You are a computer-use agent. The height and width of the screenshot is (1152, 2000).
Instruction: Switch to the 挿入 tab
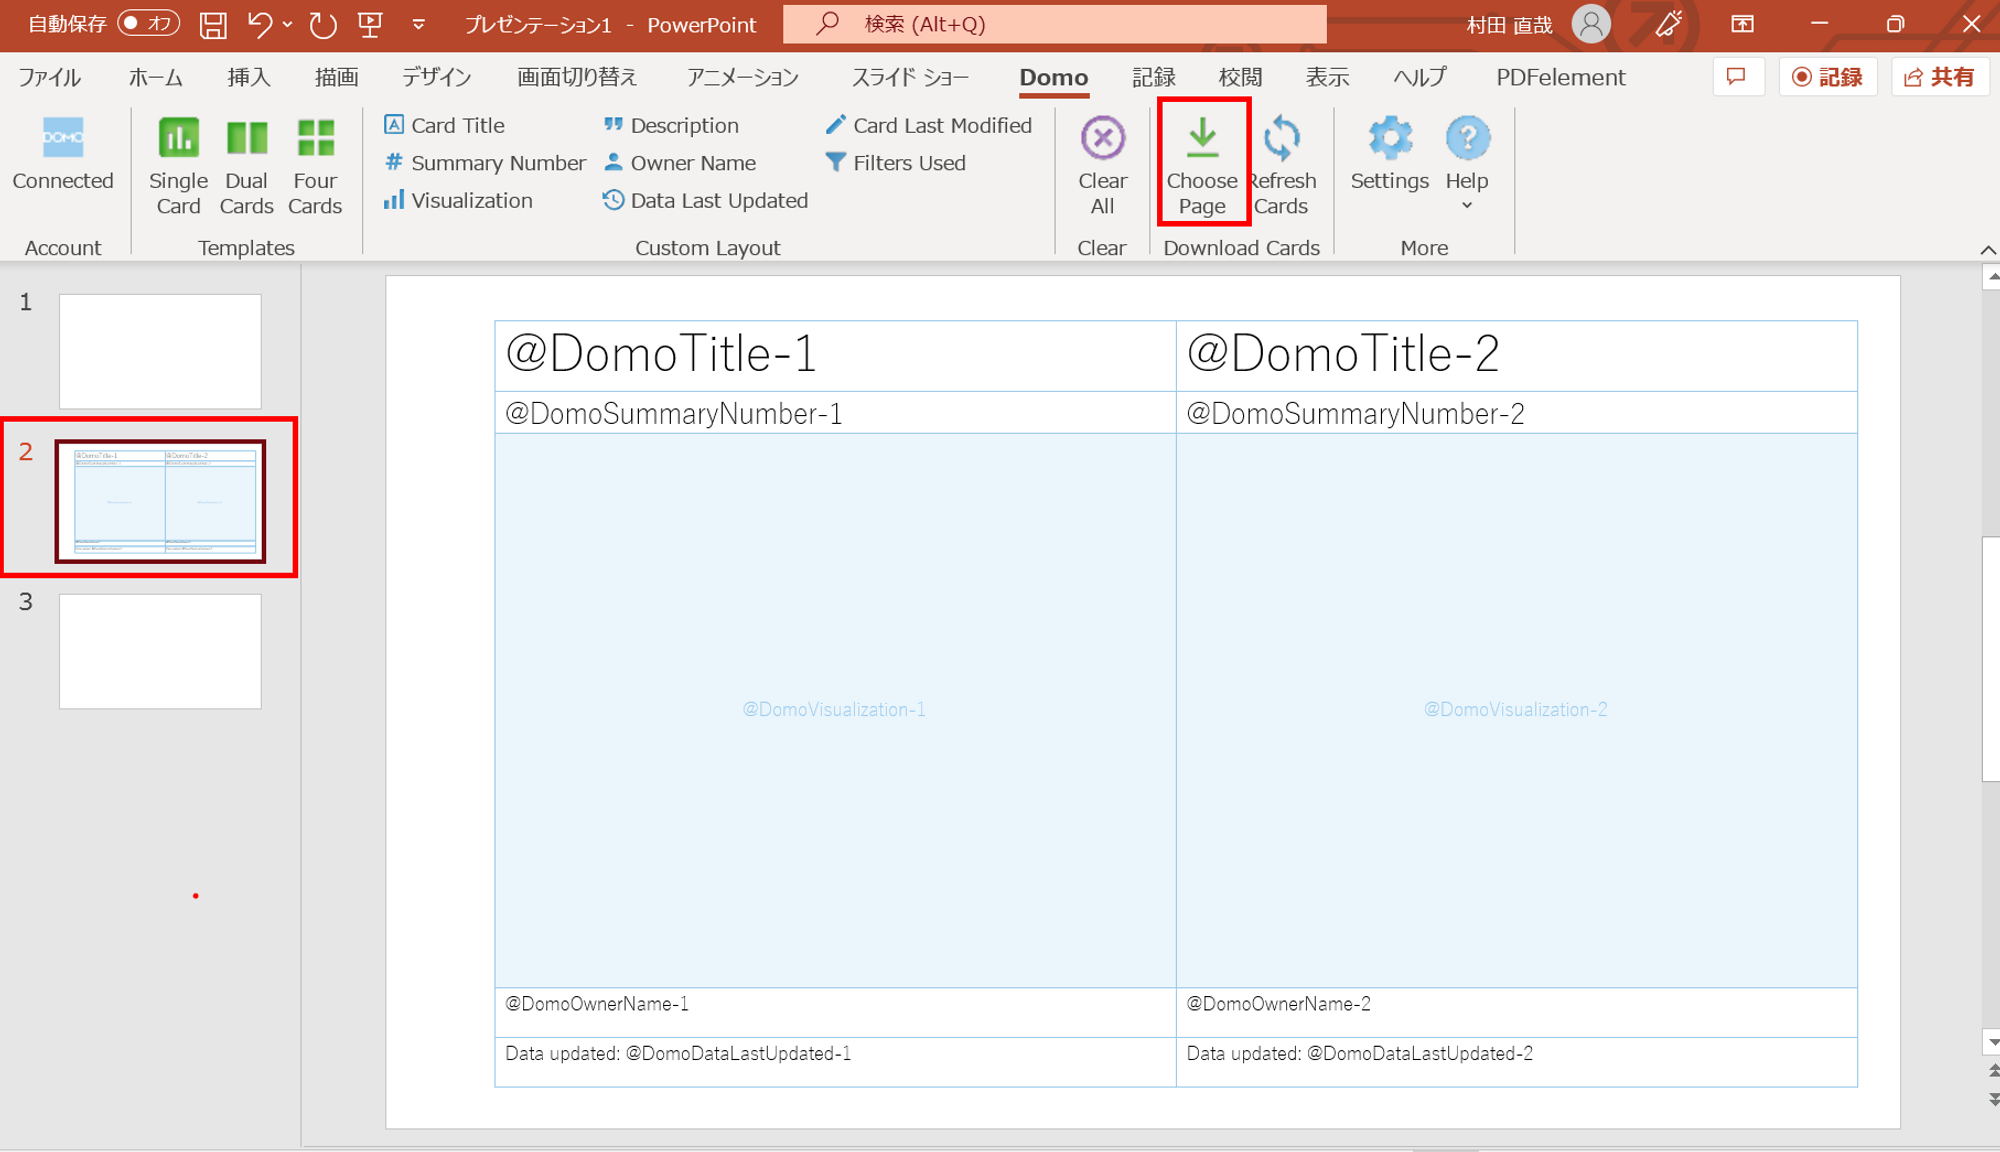click(x=249, y=77)
